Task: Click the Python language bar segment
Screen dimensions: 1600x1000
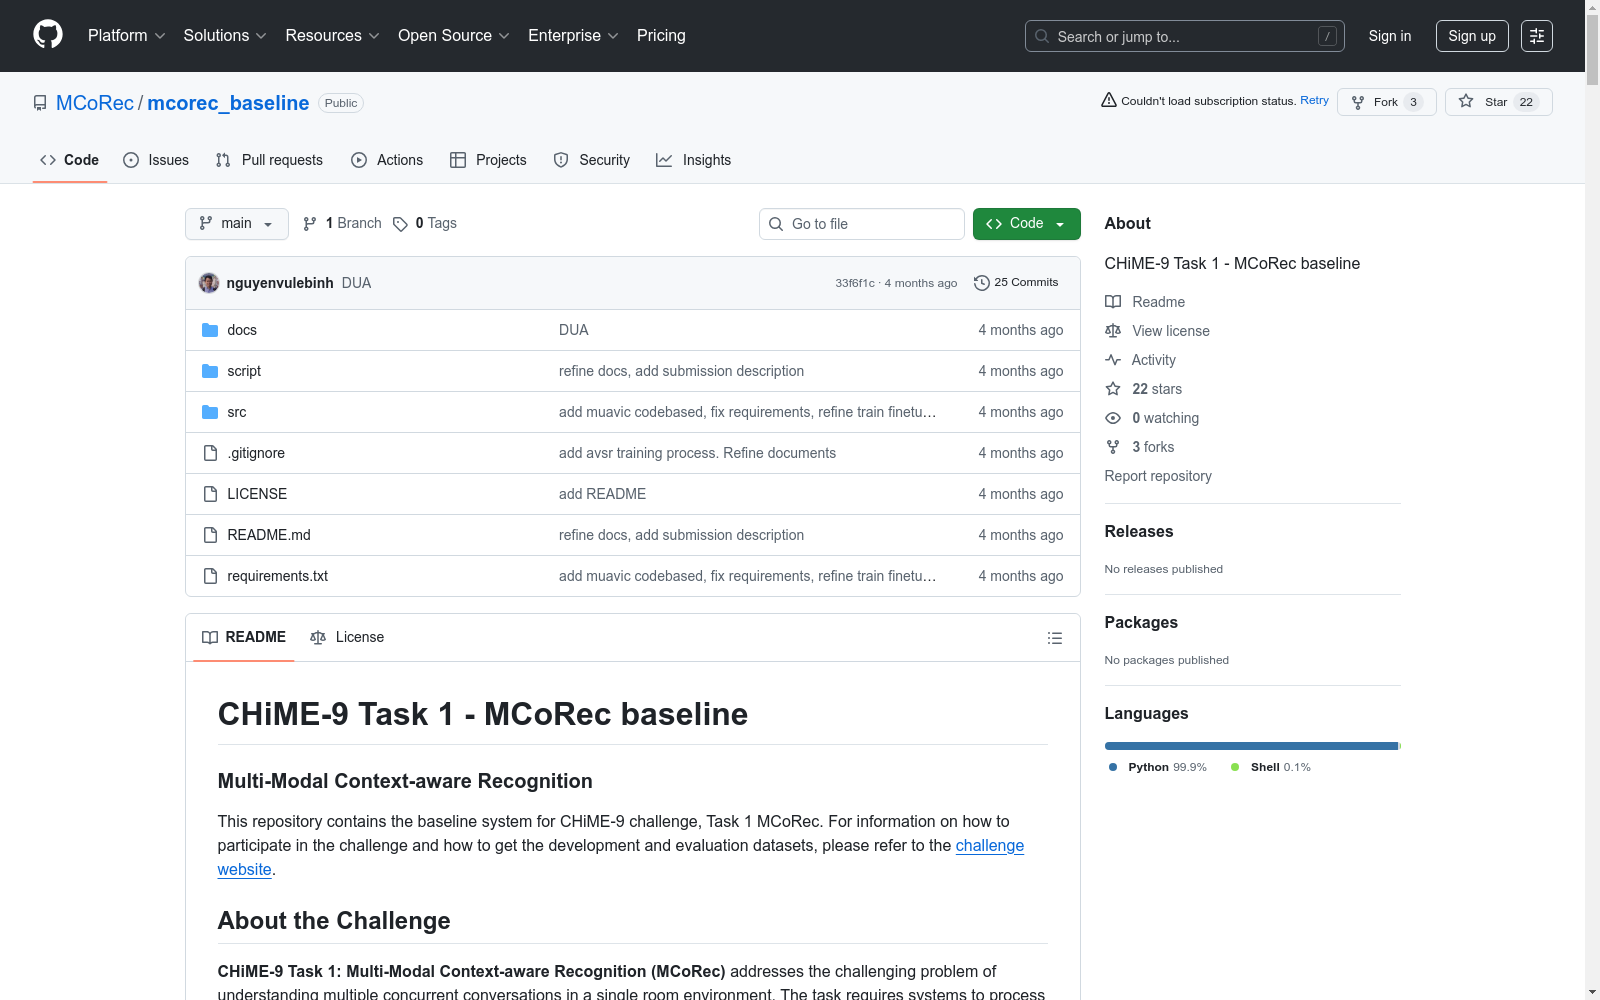Action: click(x=1251, y=746)
